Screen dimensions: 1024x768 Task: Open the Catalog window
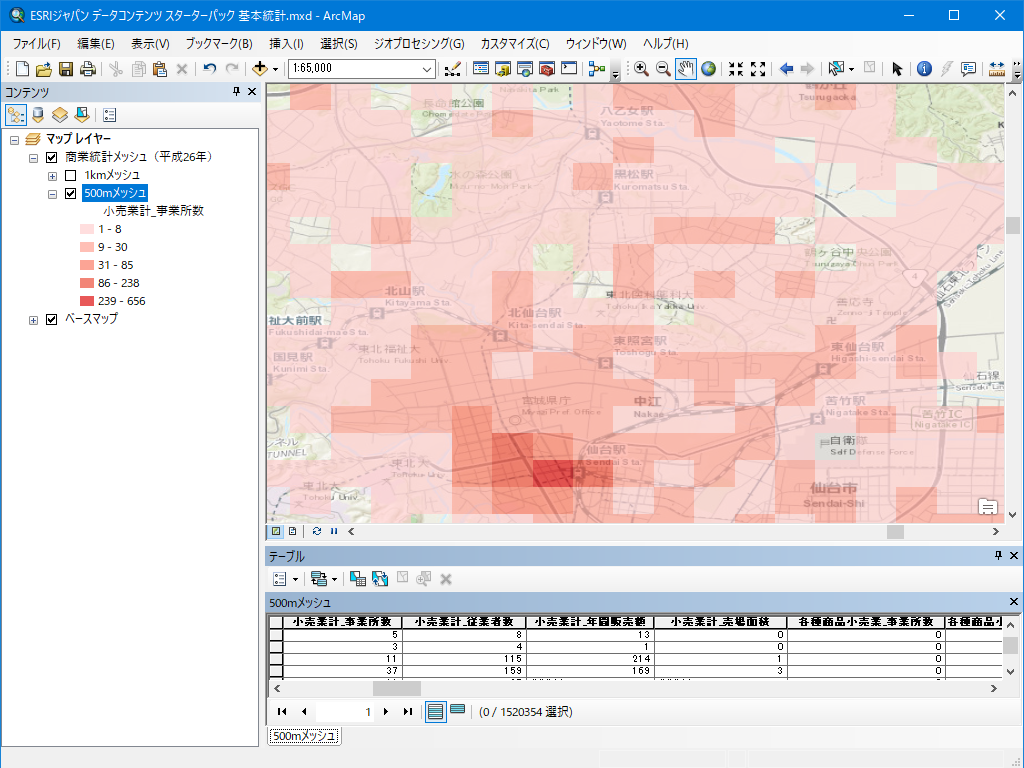click(x=503, y=69)
